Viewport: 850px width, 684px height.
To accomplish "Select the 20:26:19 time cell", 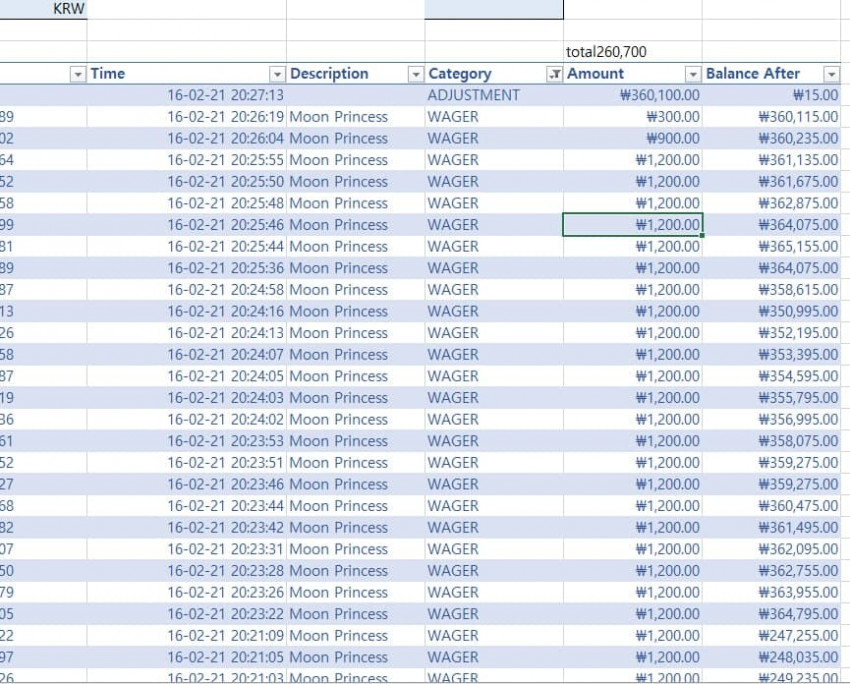I will coord(186,117).
